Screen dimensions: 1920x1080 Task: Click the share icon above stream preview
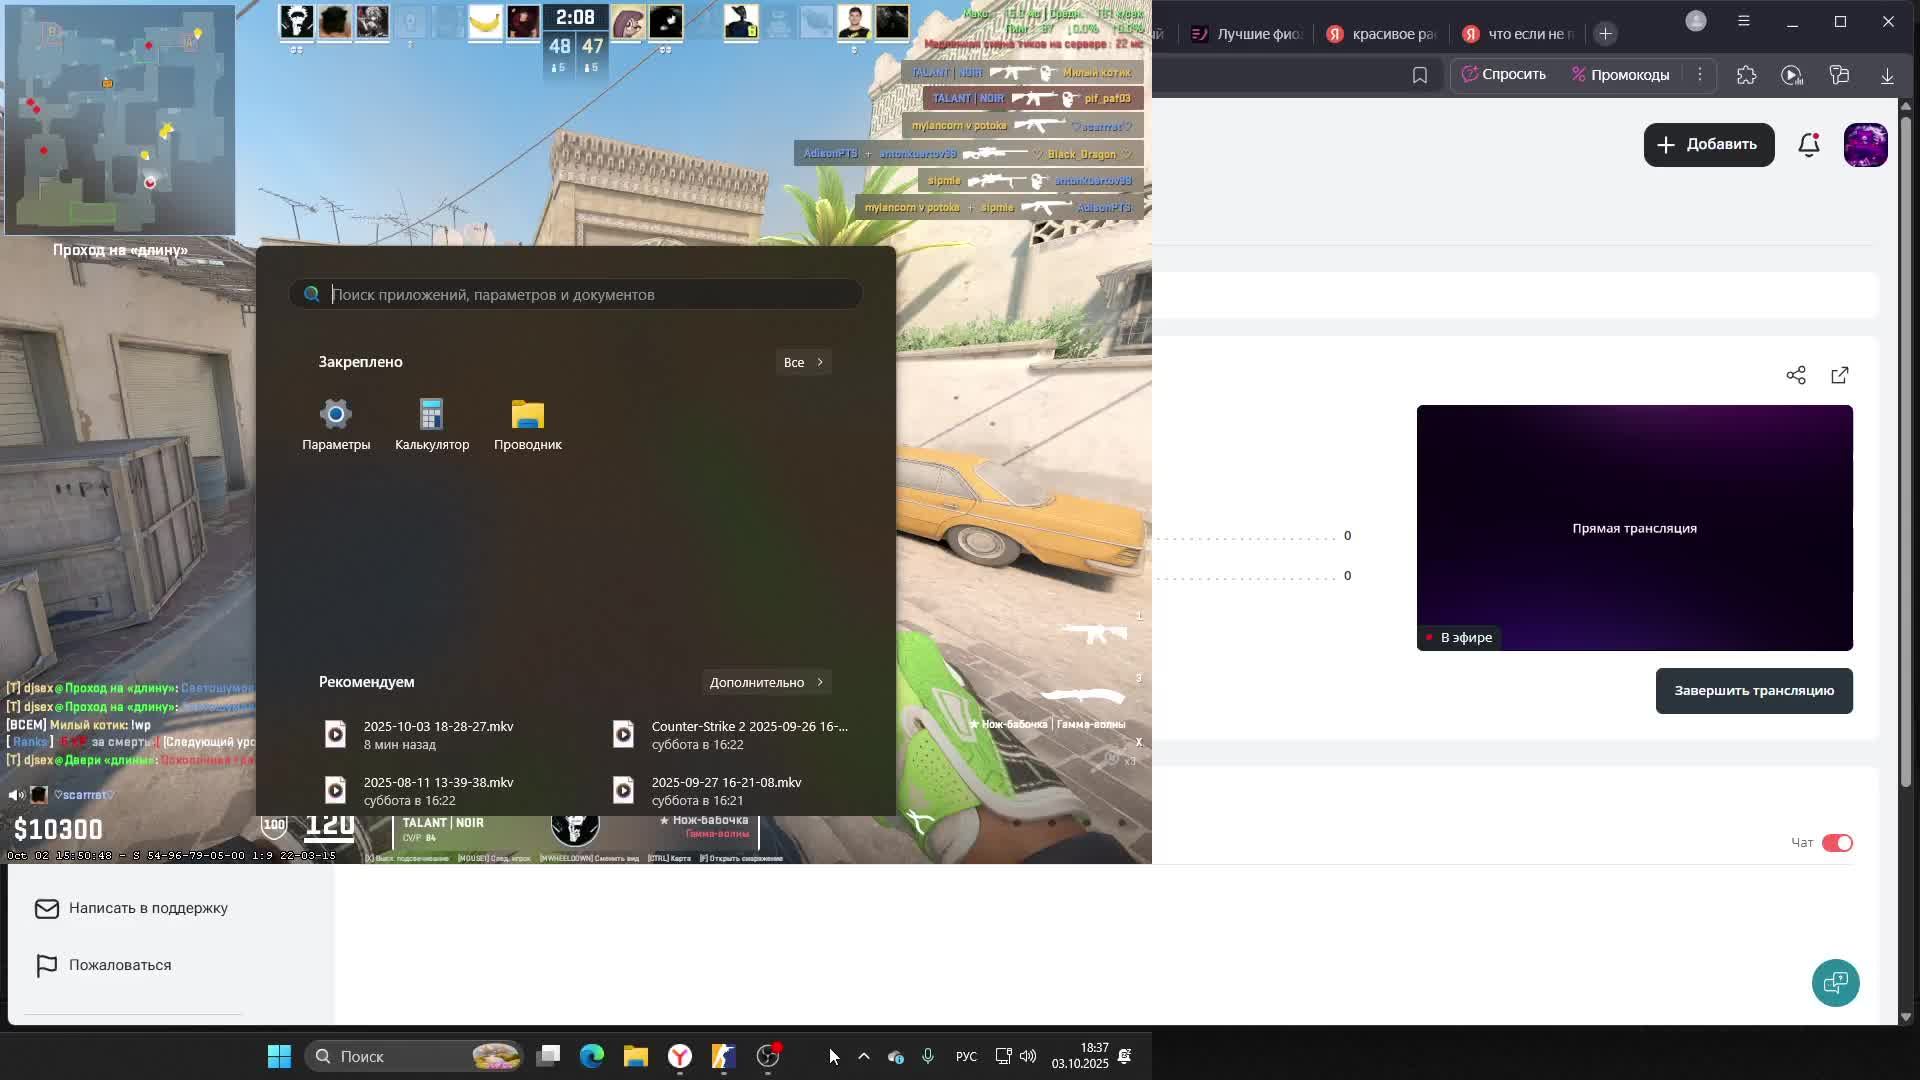[x=1795, y=375]
